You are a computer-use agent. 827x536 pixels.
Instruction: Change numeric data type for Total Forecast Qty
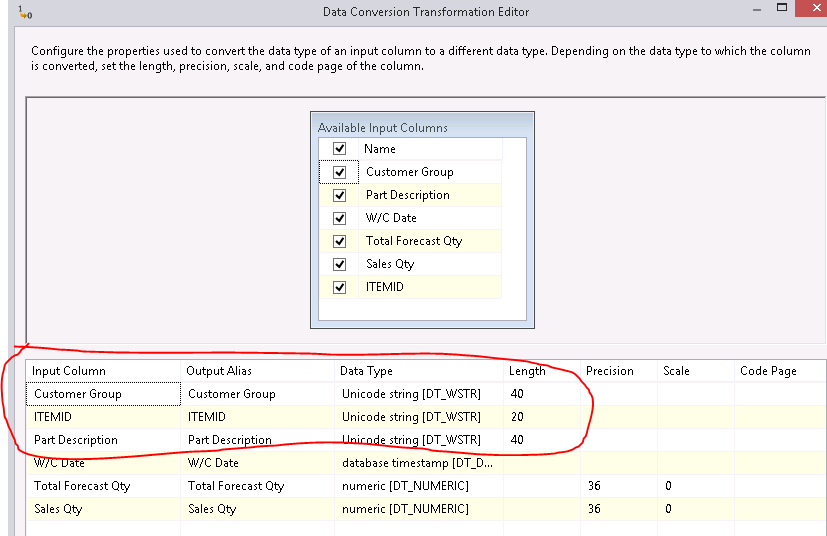coord(419,486)
